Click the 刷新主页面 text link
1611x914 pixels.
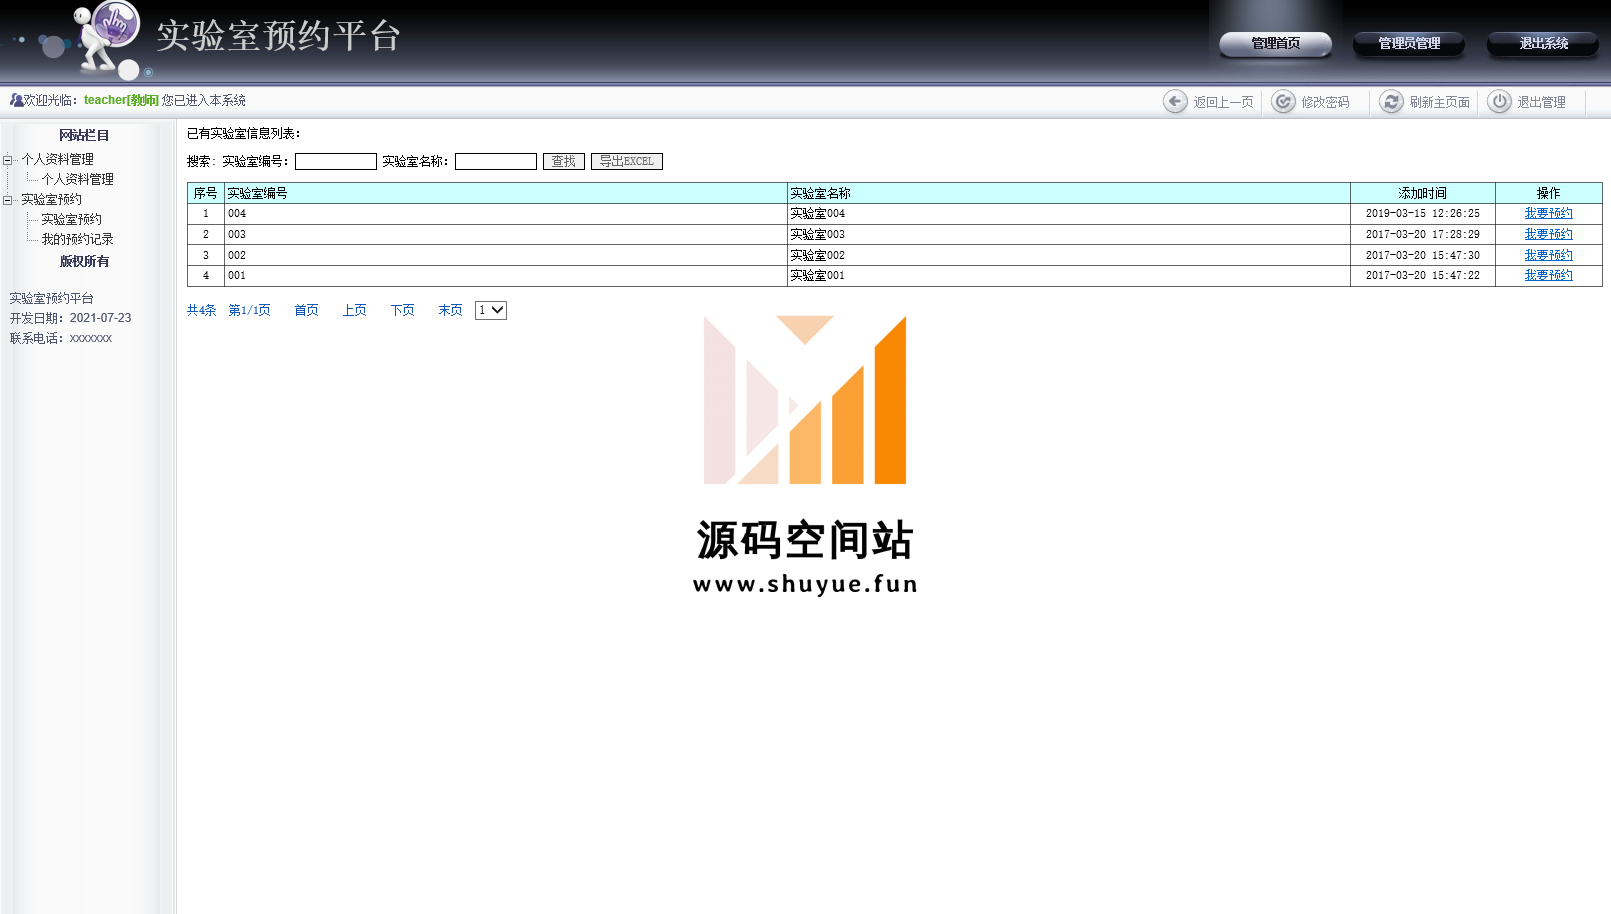point(1439,102)
